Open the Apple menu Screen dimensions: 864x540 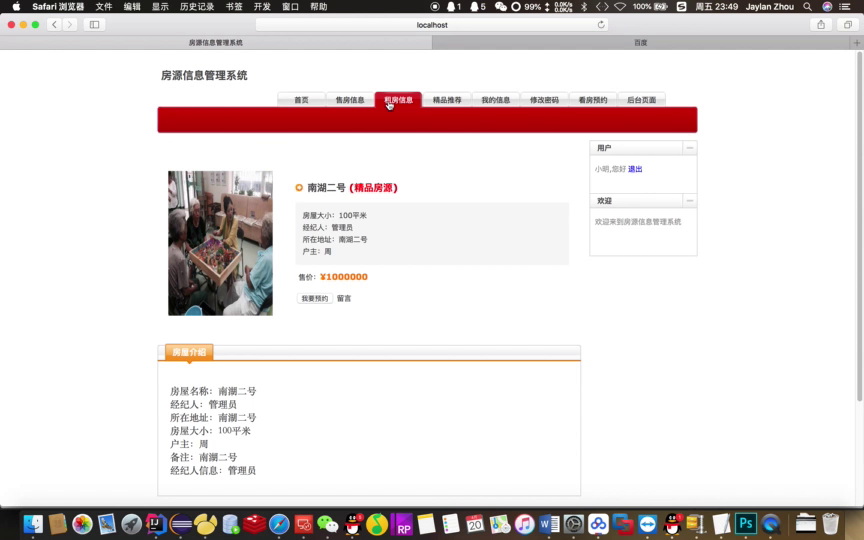(x=16, y=7)
